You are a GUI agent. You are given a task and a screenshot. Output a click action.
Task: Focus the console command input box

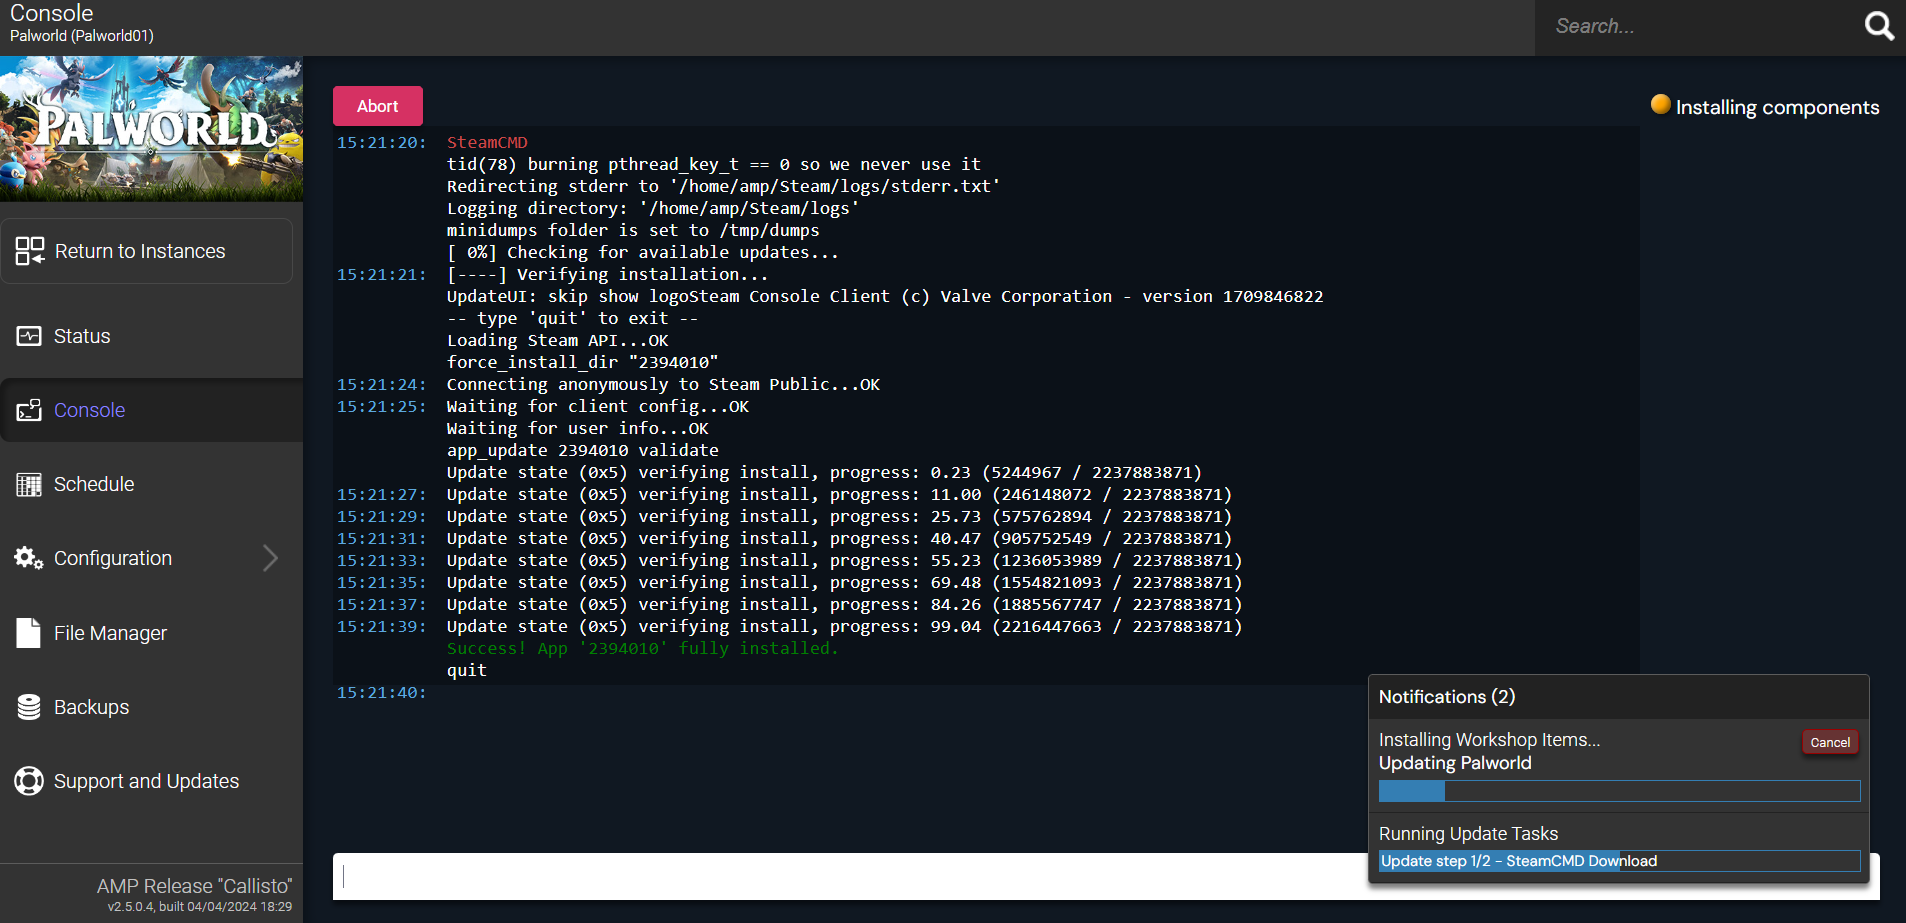click(850, 876)
